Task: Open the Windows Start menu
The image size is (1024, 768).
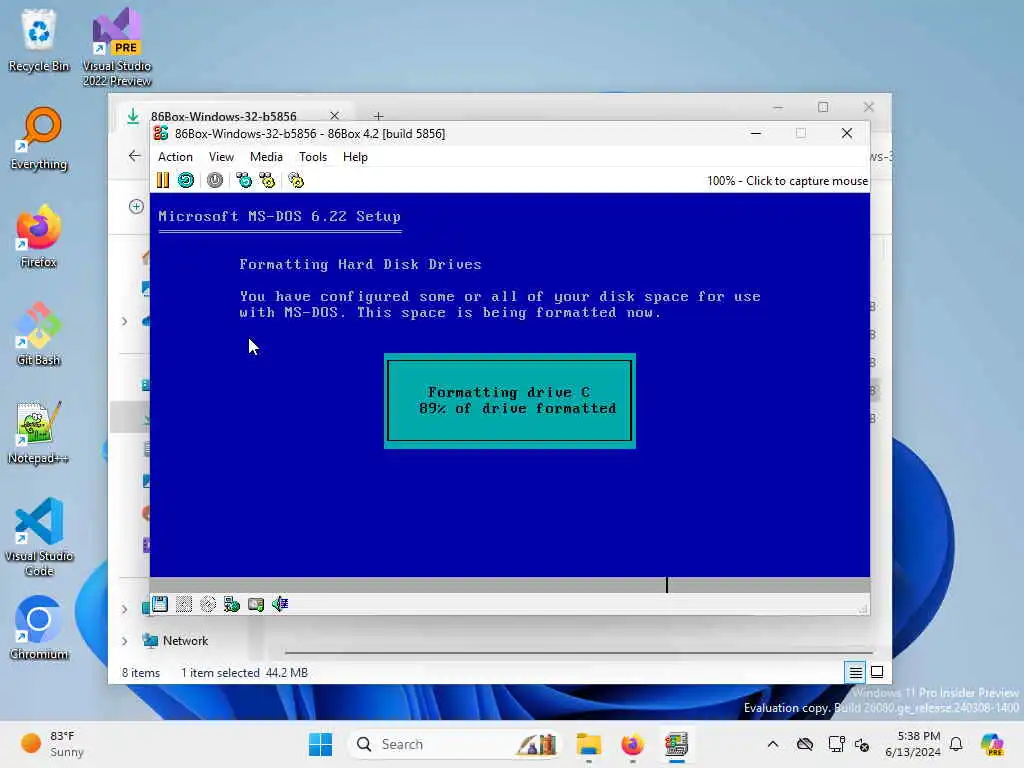Action: 320,744
